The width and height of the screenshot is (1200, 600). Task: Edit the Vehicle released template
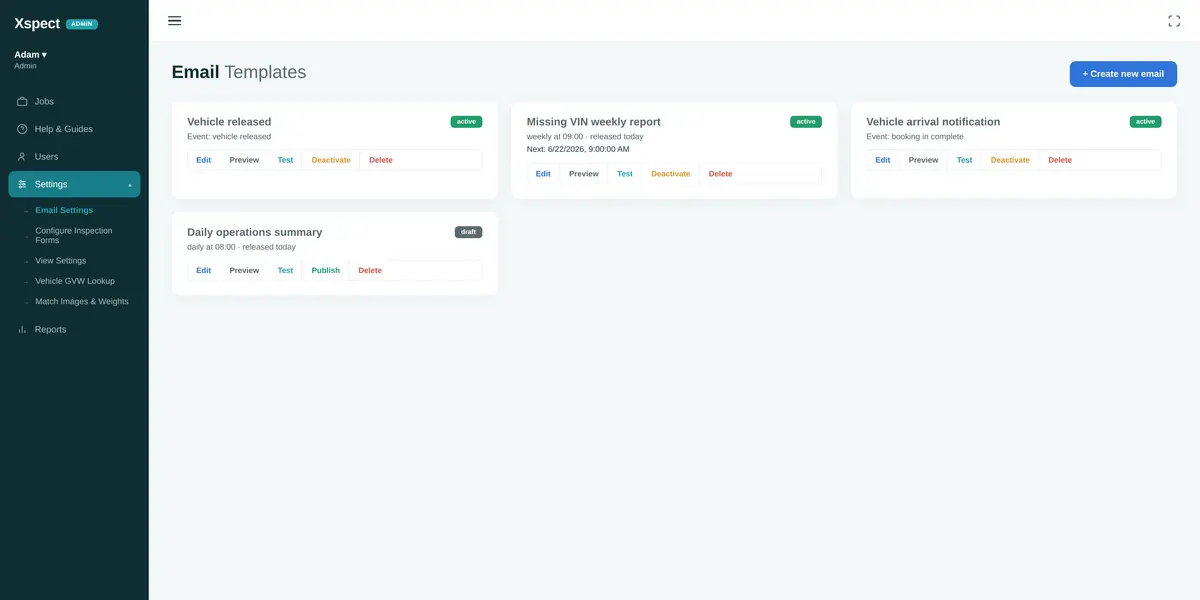coord(204,160)
